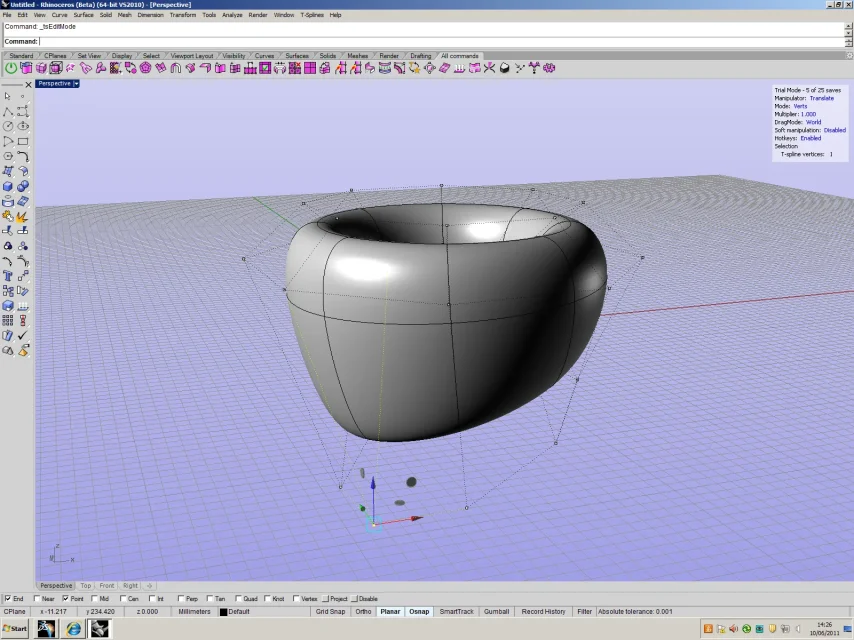Viewport: 854px width, 640px height.
Task: Click the boolean union spheres icon
Action: (x=23, y=186)
